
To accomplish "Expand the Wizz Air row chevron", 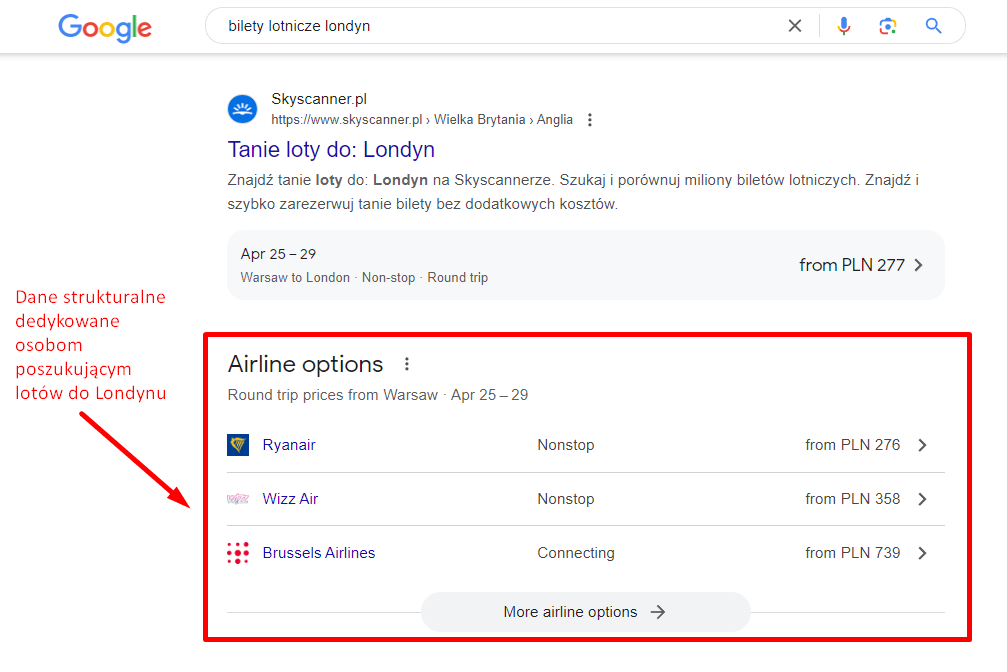I will tap(922, 499).
